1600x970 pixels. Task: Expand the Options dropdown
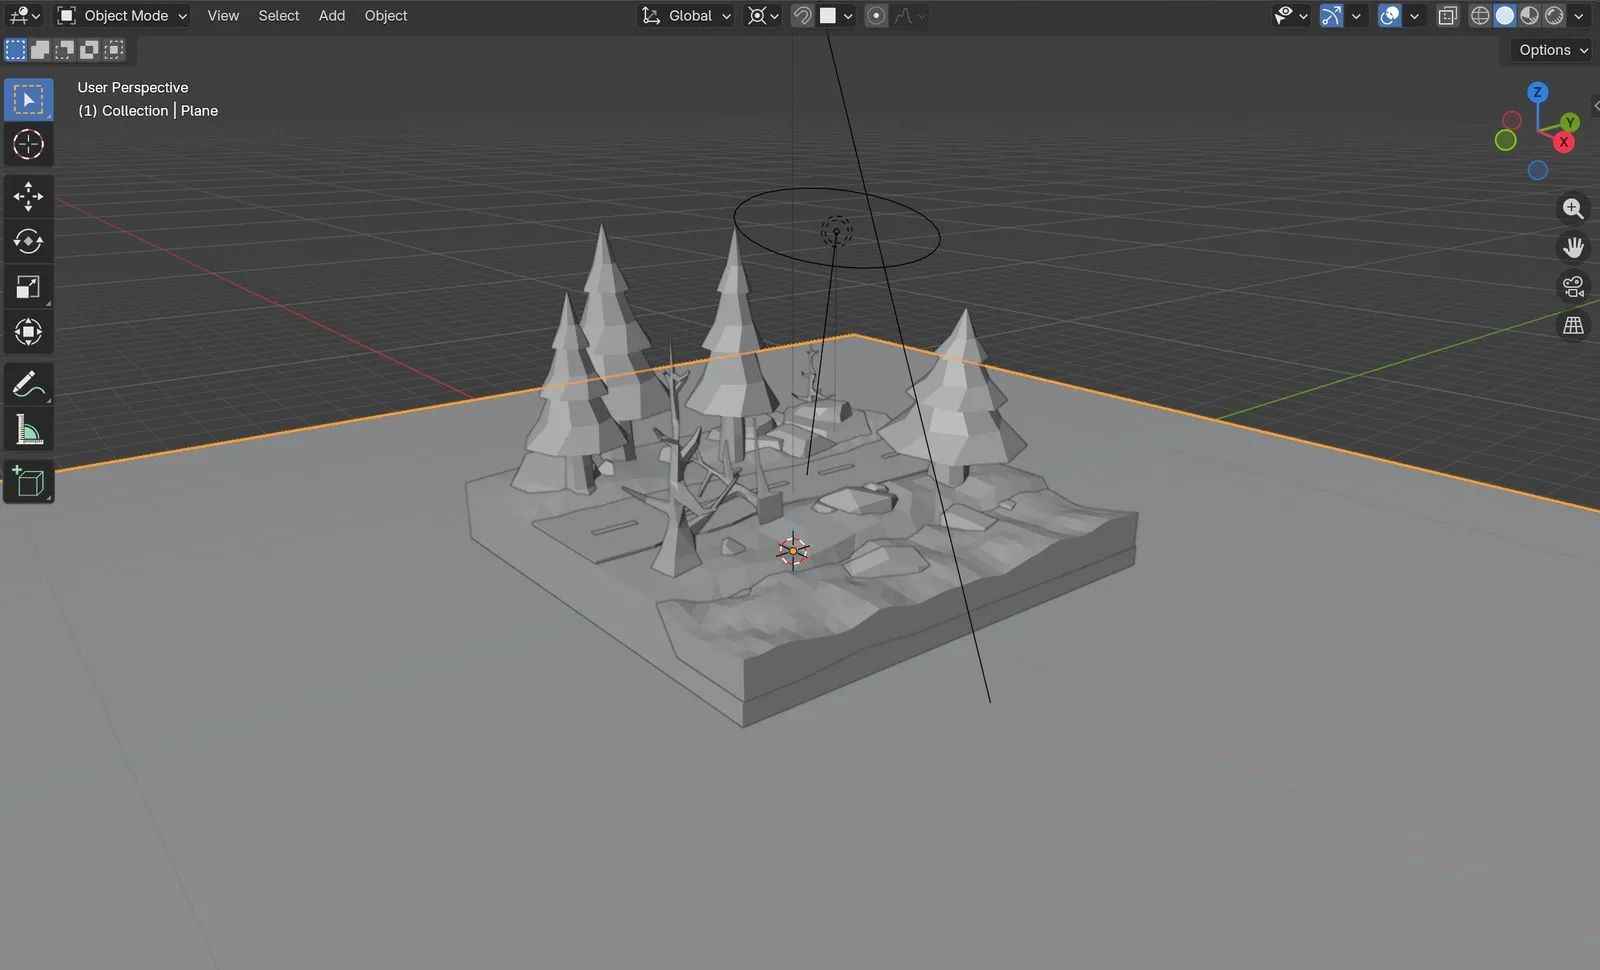pos(1553,50)
